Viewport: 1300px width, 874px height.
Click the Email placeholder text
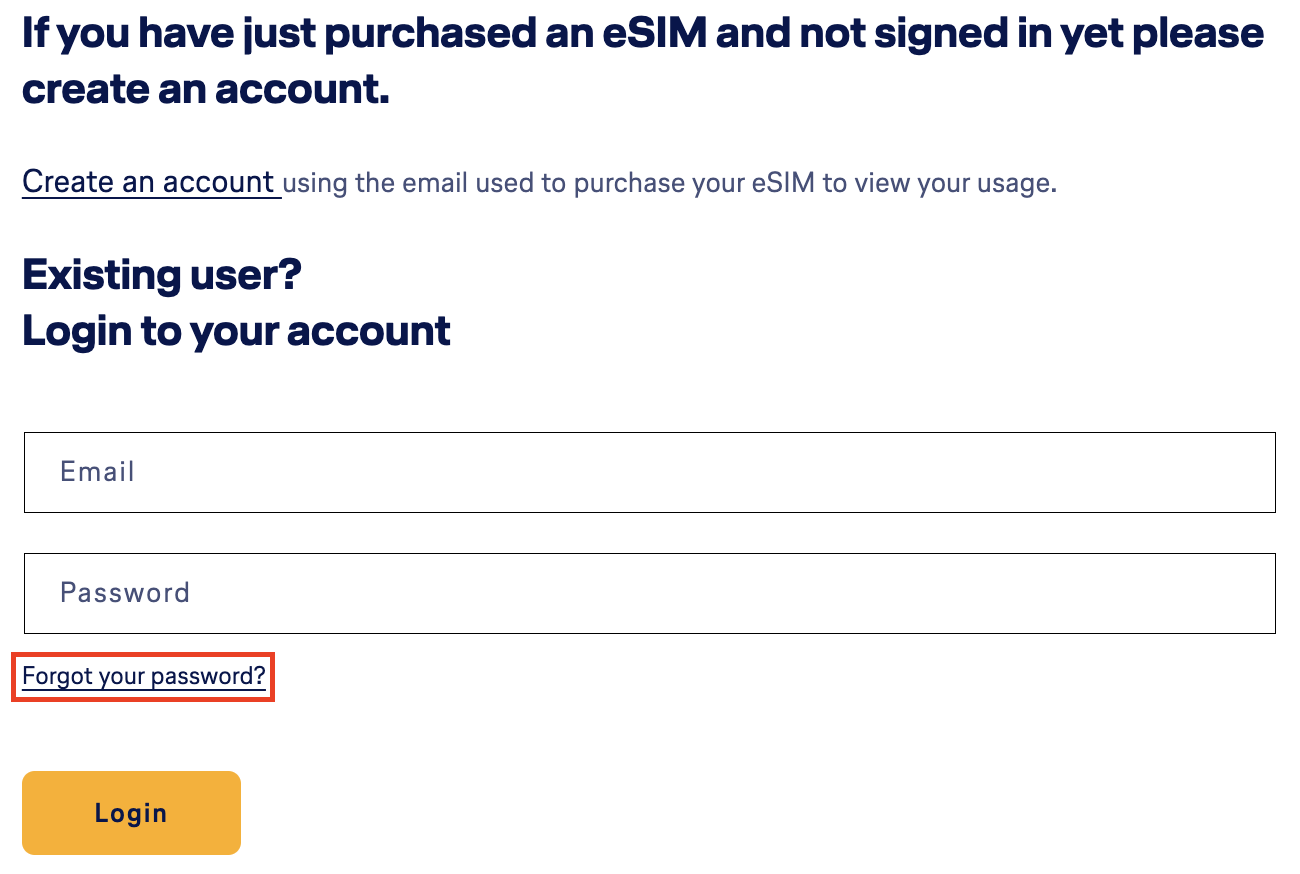click(x=97, y=472)
